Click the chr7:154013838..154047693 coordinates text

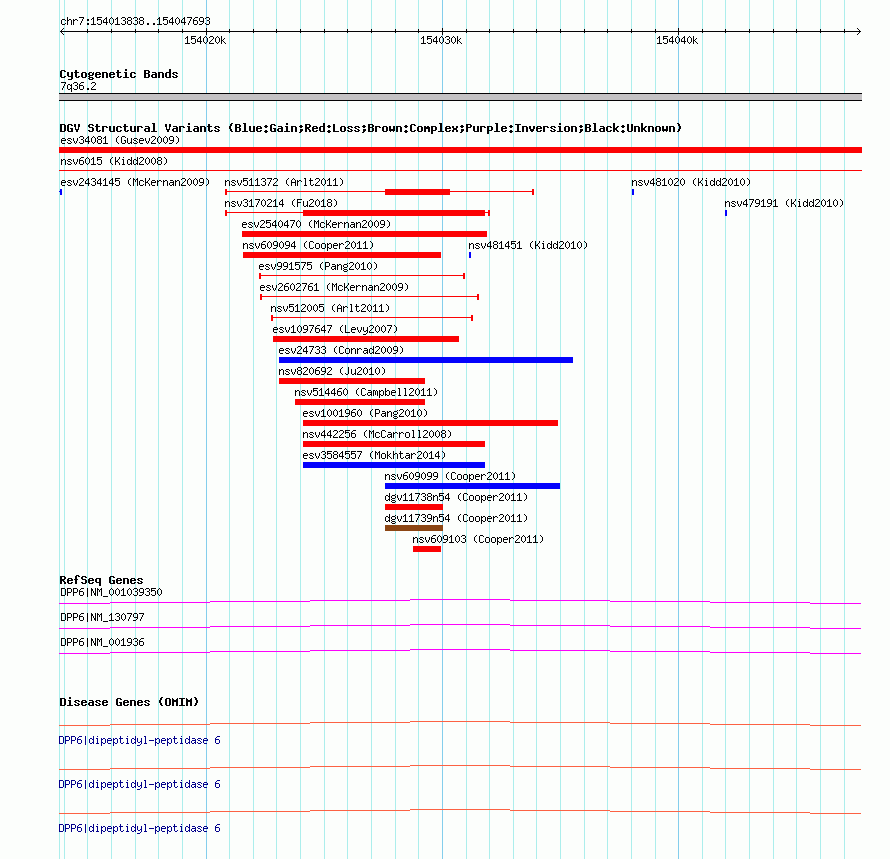click(x=135, y=21)
